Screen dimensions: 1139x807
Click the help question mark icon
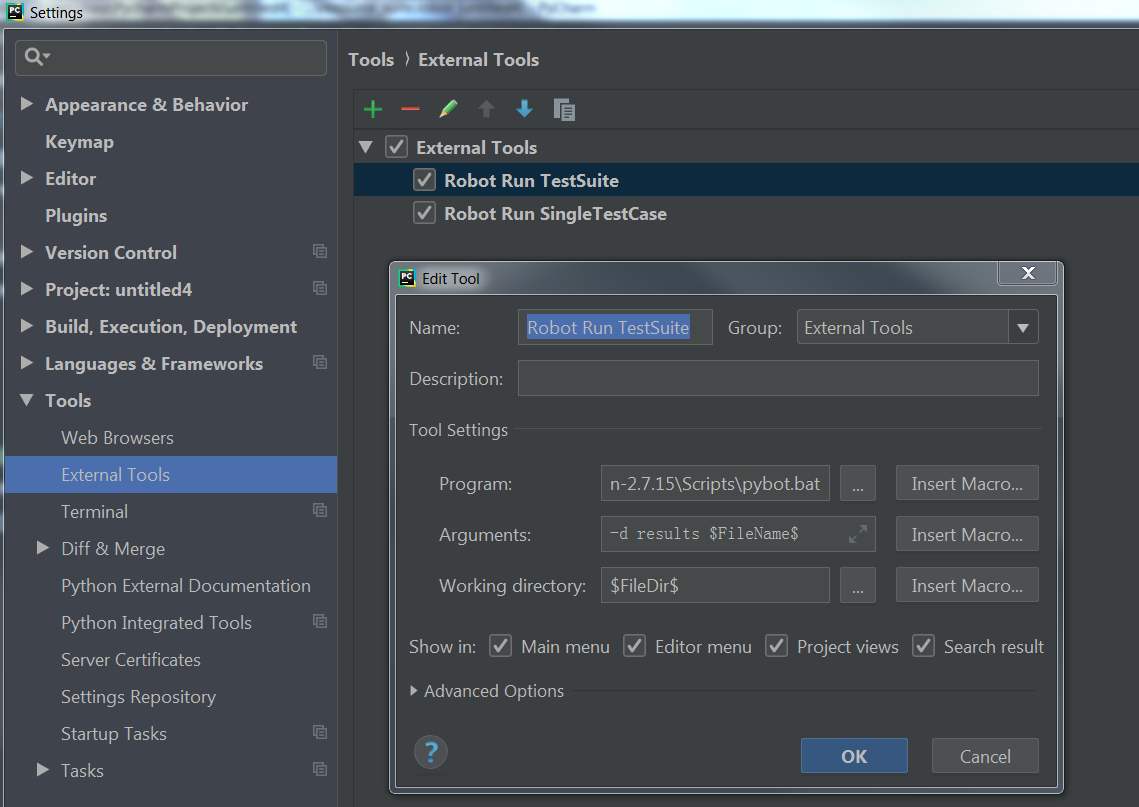pyautogui.click(x=431, y=752)
